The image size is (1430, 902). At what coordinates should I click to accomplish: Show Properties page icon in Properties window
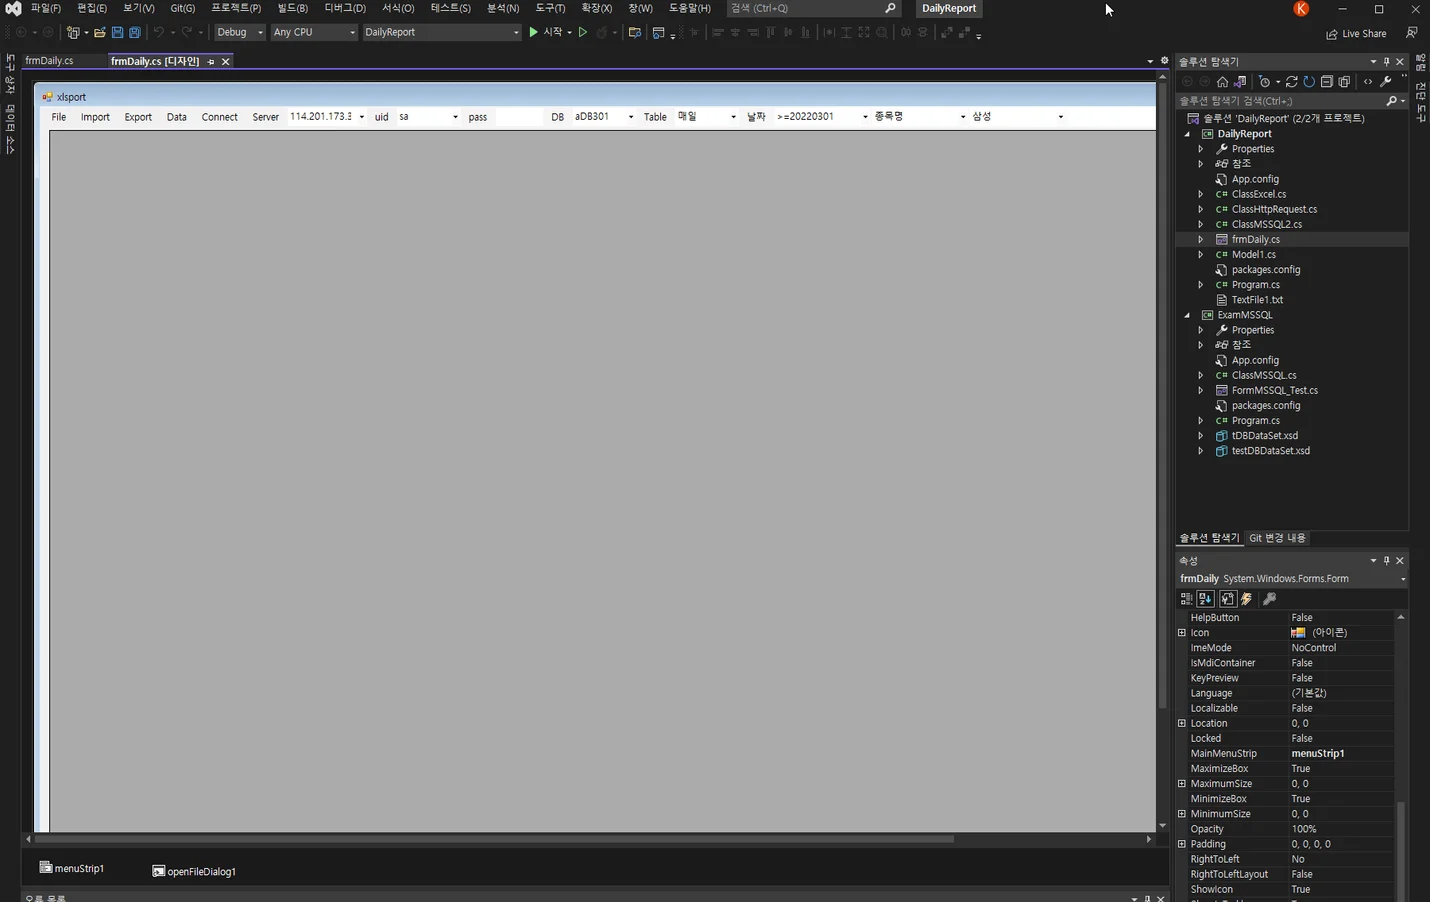pos(1228,599)
